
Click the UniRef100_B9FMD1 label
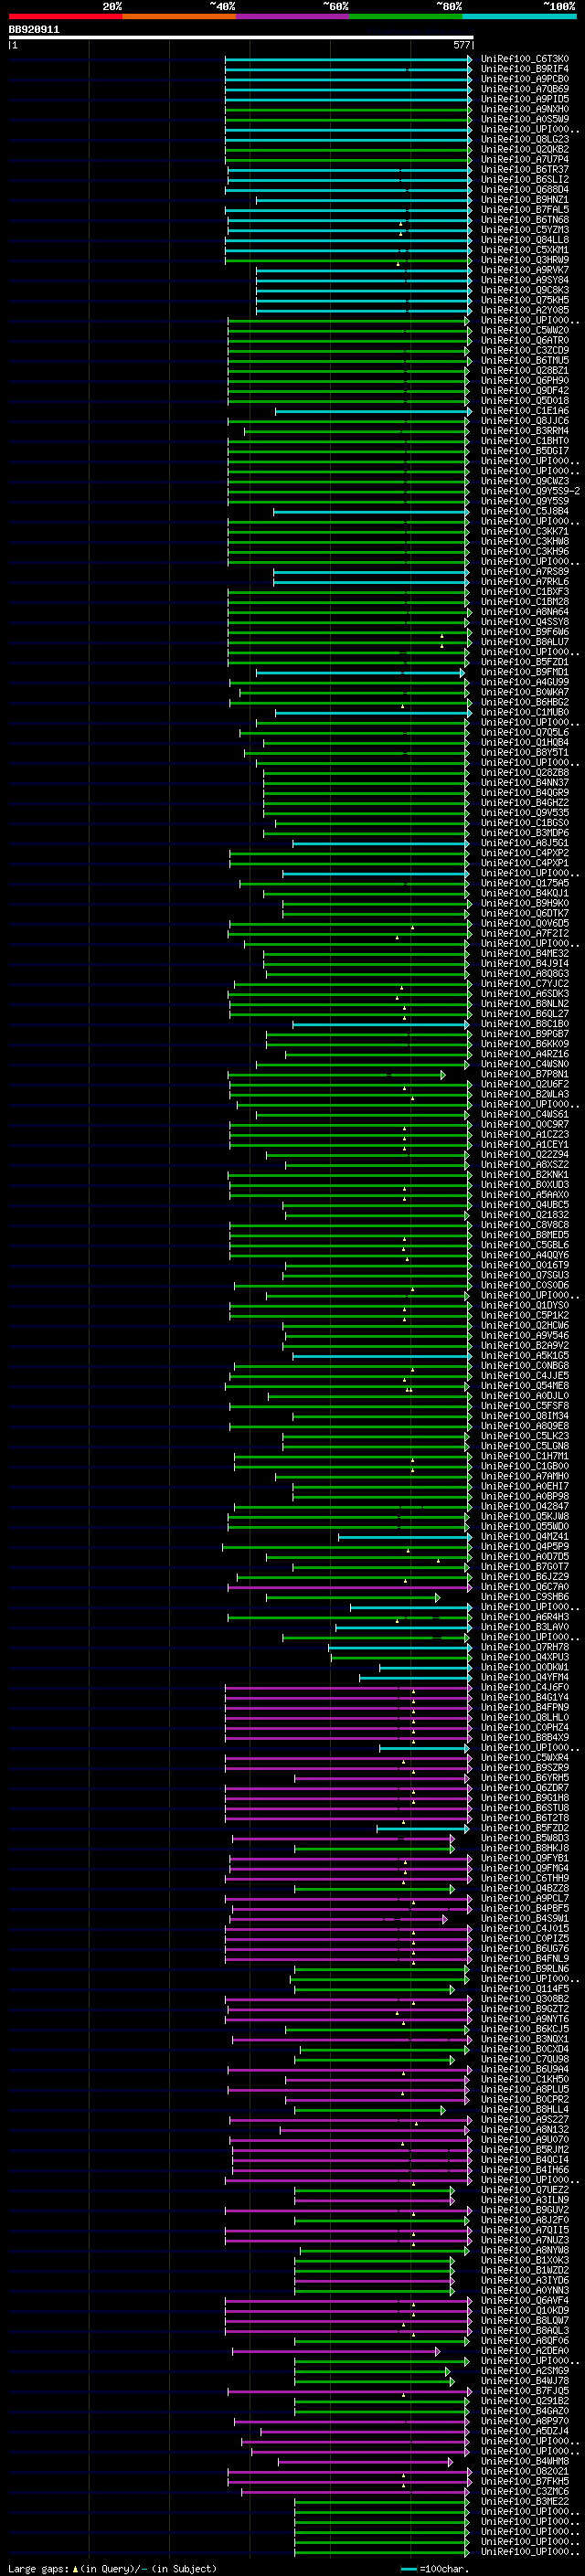point(525,672)
